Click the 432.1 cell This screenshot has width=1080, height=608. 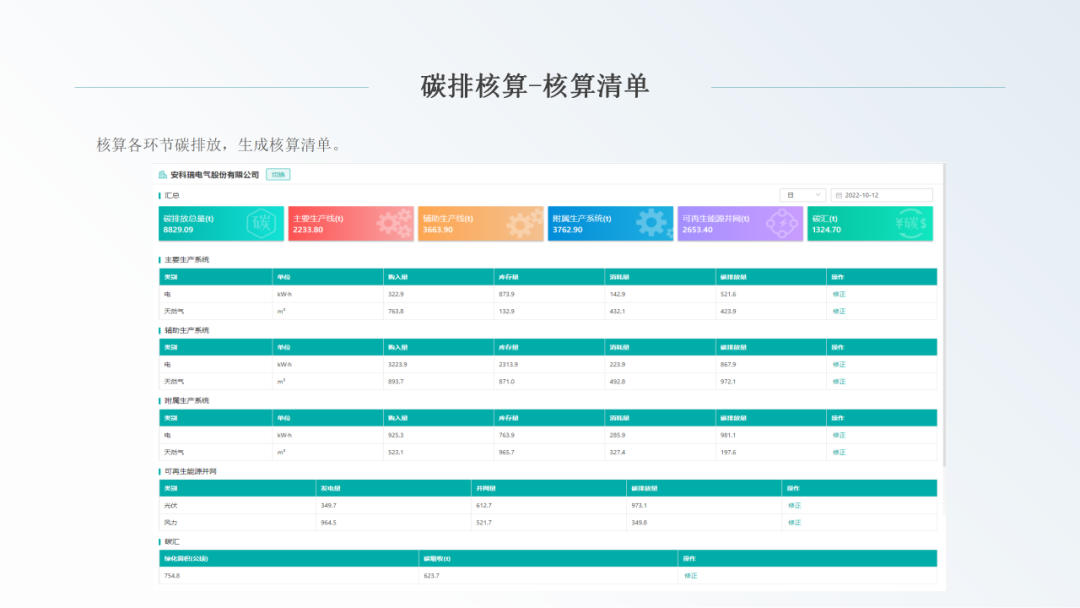point(618,311)
